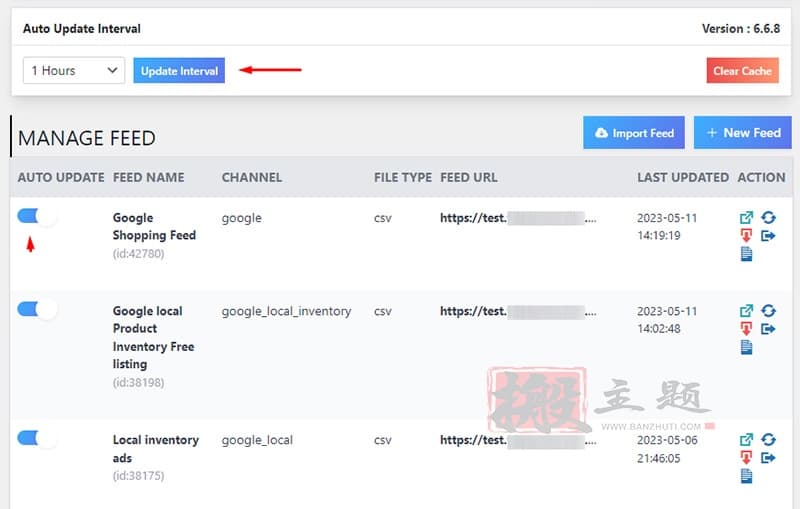The height and width of the screenshot is (509, 800).
Task: Click the Clear Cache button
Action: pos(742,70)
